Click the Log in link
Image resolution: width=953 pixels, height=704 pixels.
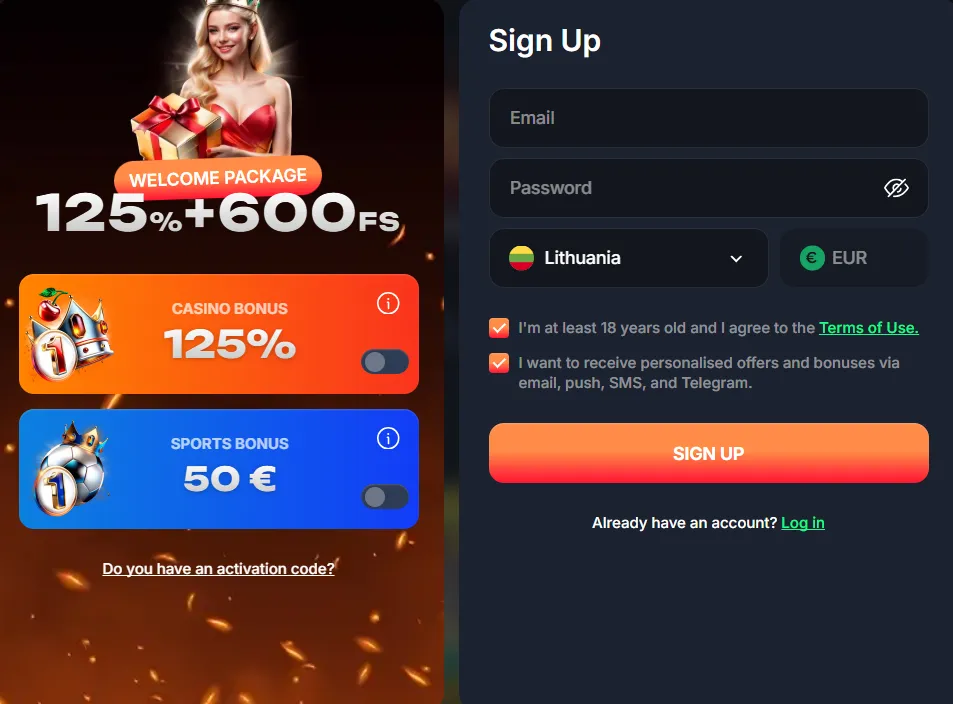pyautogui.click(x=802, y=523)
